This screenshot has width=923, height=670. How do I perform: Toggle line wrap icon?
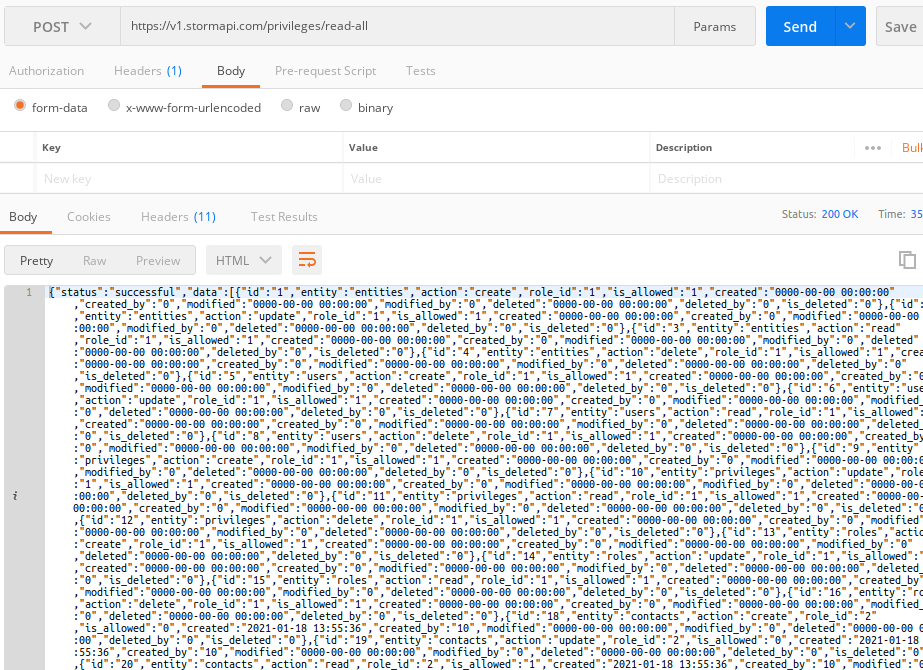pos(307,260)
